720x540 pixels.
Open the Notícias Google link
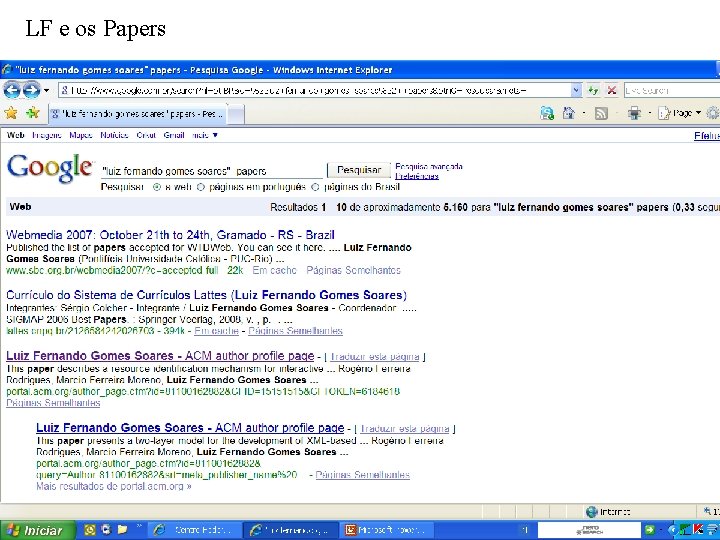114,135
